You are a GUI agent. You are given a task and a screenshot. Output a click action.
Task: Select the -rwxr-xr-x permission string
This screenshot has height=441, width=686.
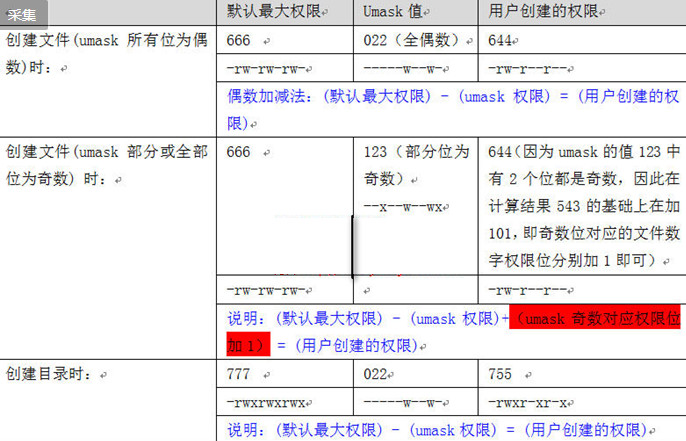pyautogui.click(x=530, y=402)
